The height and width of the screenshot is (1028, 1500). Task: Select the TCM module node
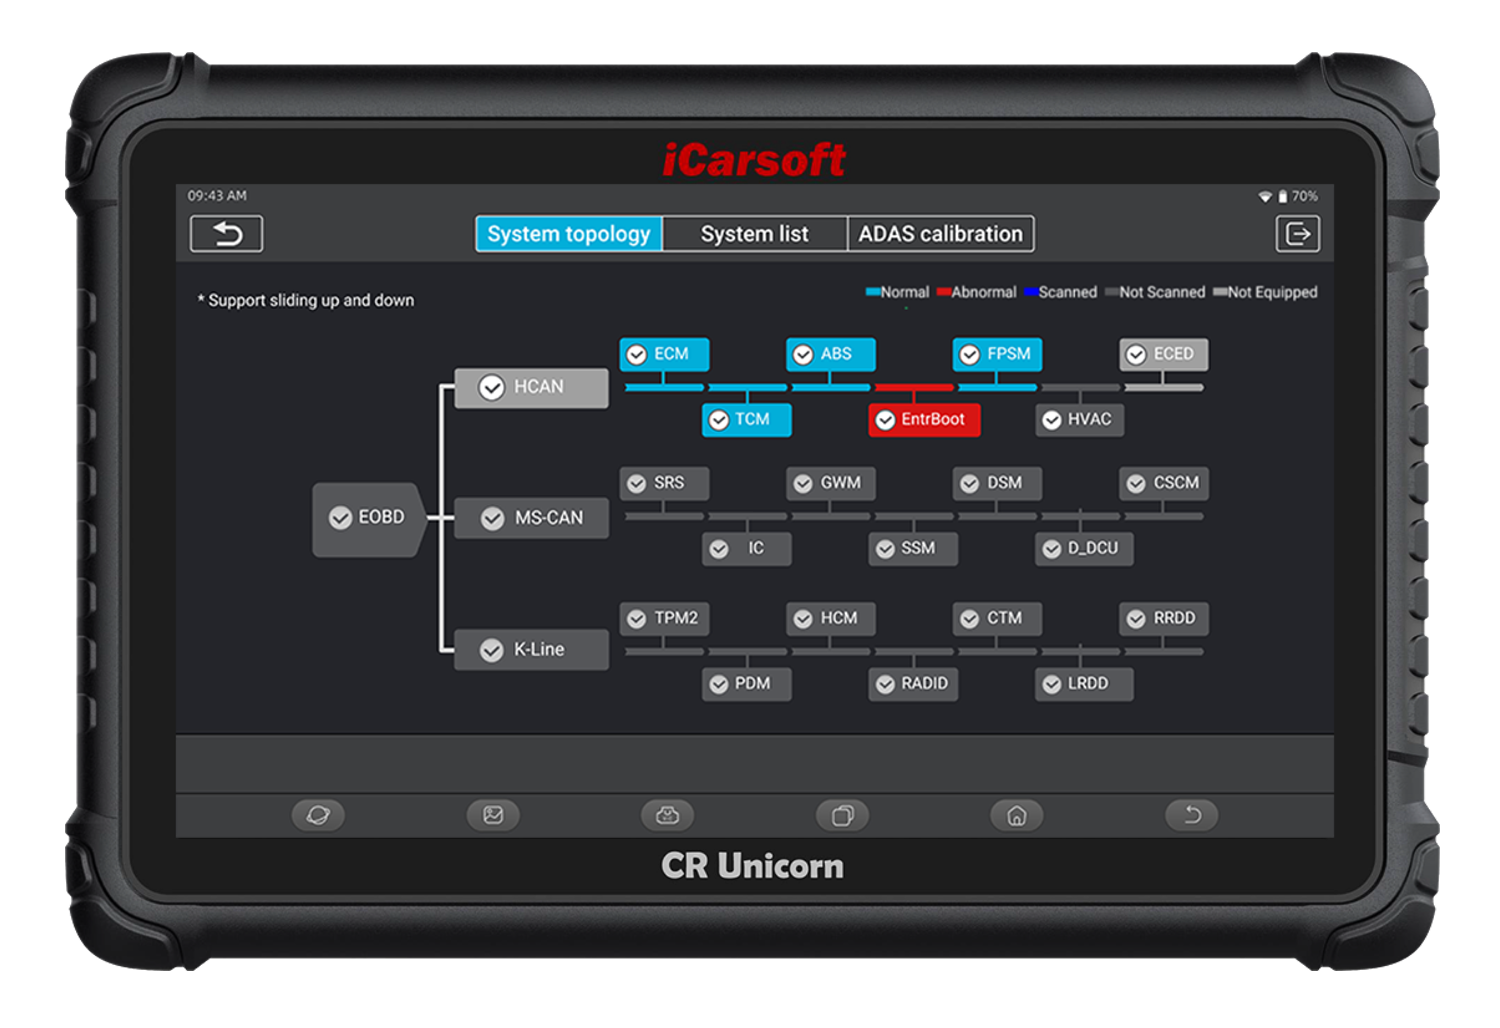746,420
